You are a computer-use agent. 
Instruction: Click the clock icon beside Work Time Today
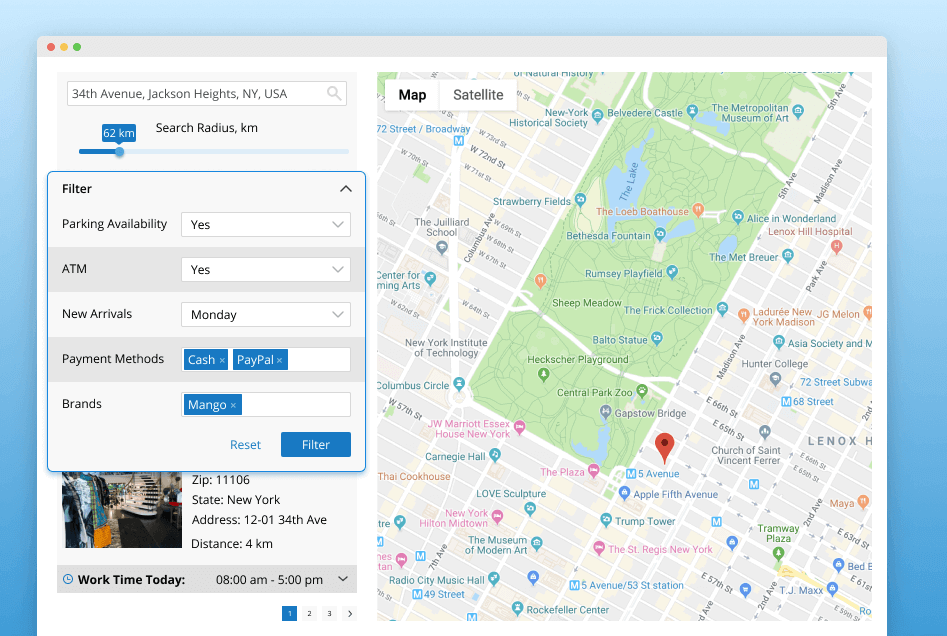(x=68, y=579)
